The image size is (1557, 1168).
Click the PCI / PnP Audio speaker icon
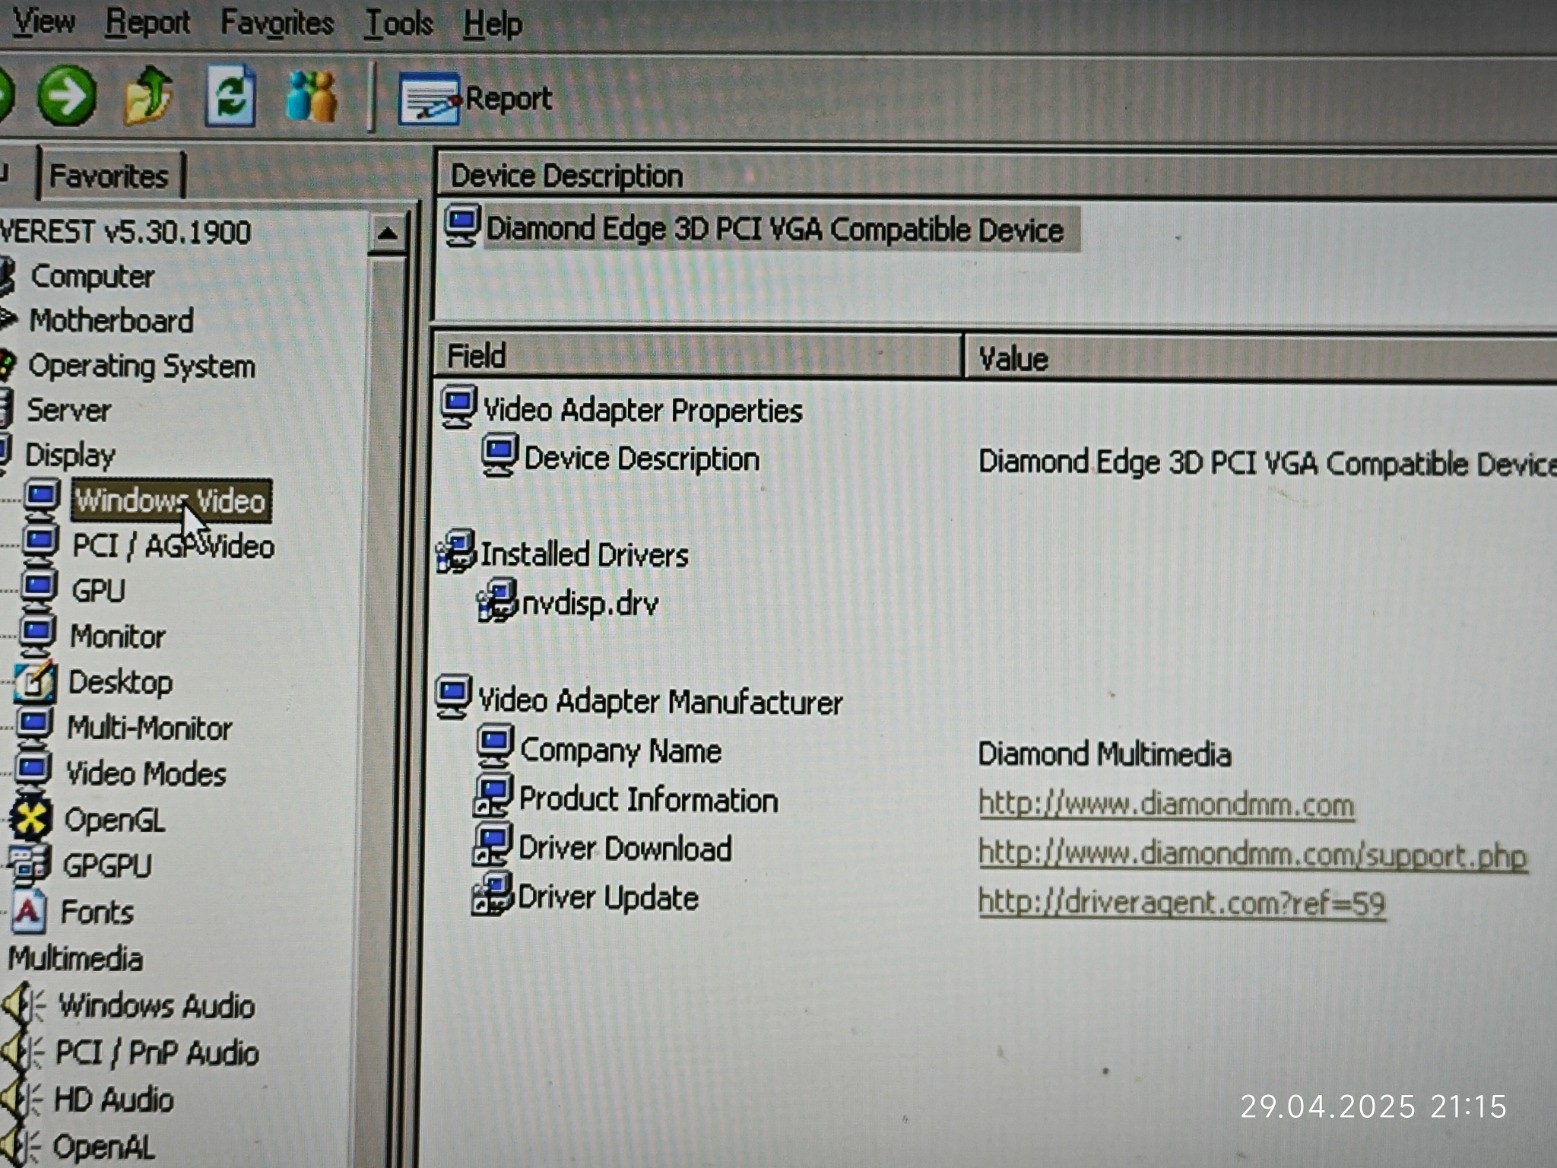(22, 1051)
